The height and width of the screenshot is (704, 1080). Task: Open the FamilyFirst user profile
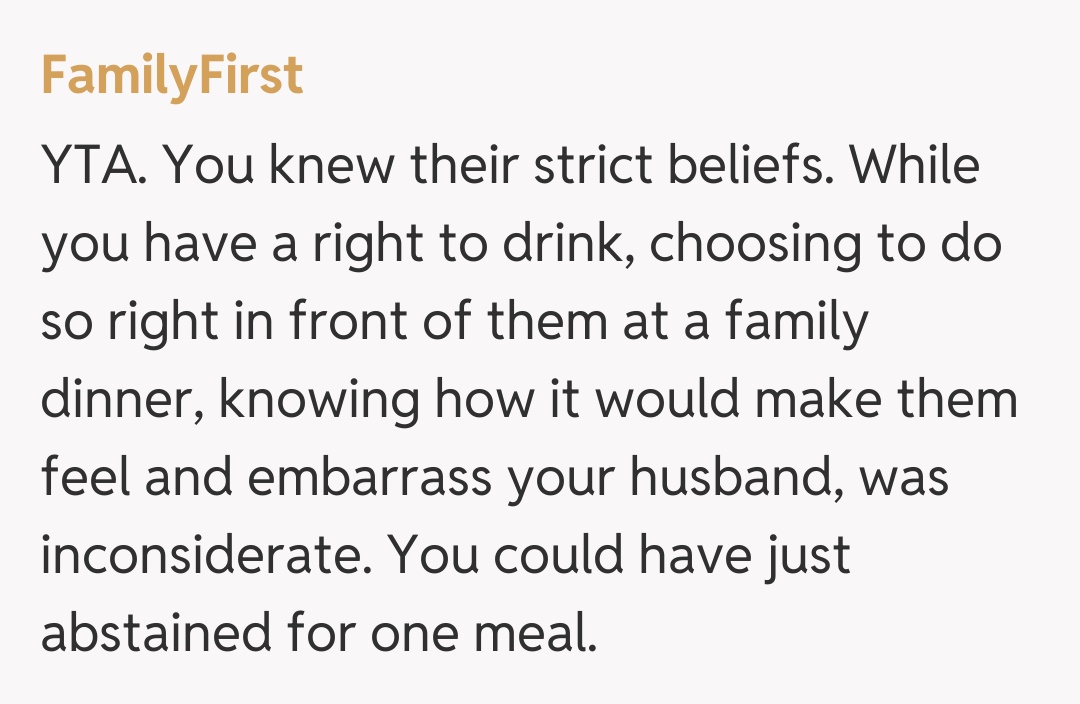pyautogui.click(x=171, y=77)
